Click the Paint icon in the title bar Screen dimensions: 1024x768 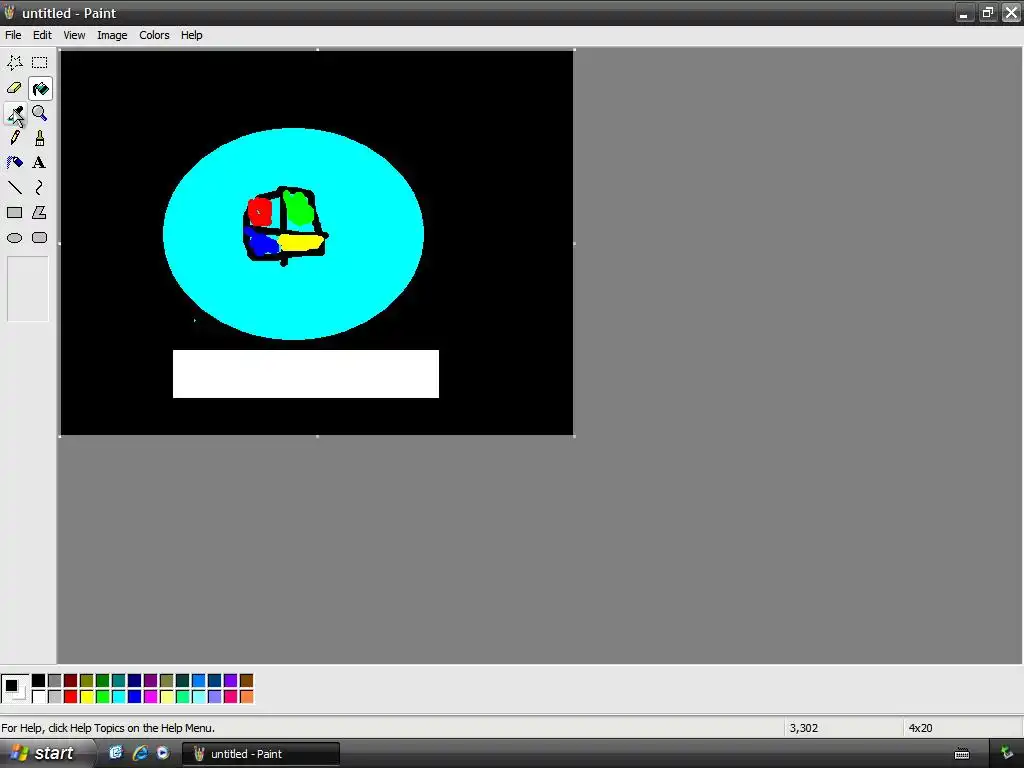click(x=9, y=12)
